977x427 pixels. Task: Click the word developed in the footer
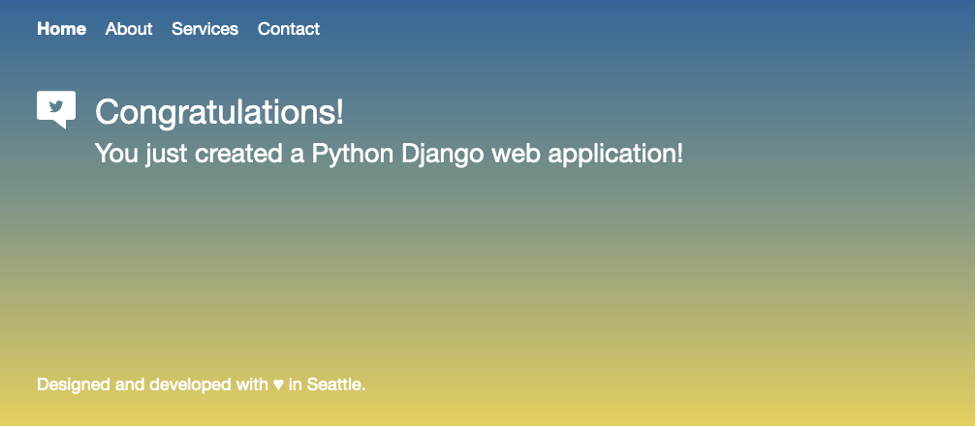tap(190, 385)
